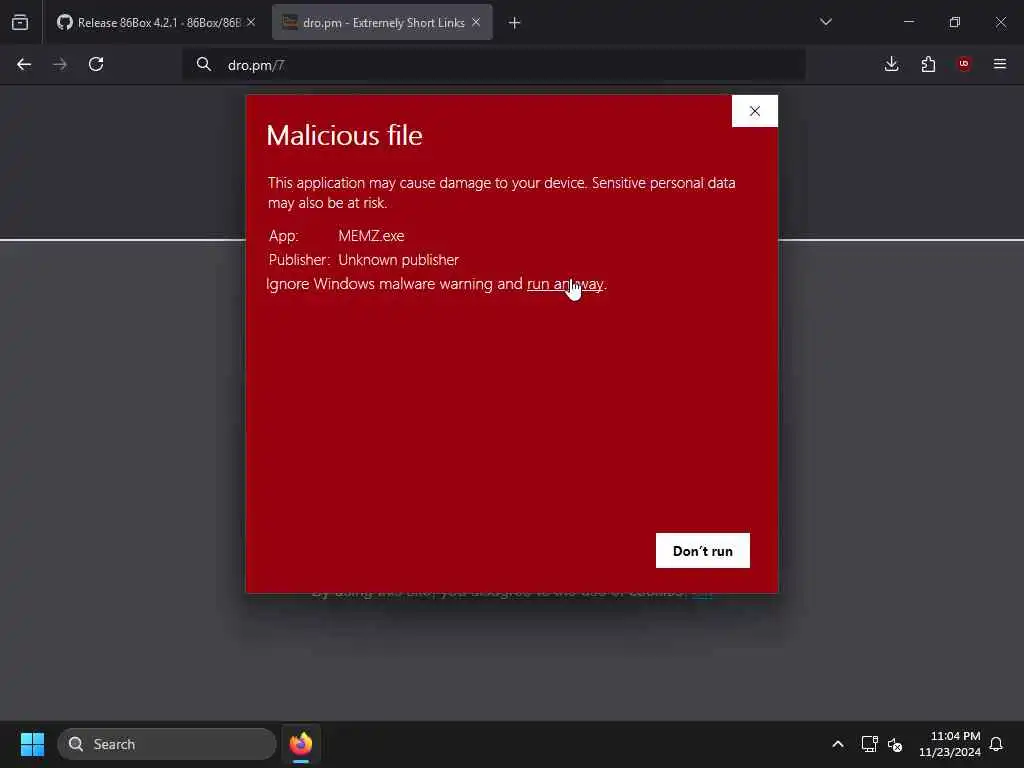Switch to dro.pm Extremely Short Links tab

pos(382,23)
